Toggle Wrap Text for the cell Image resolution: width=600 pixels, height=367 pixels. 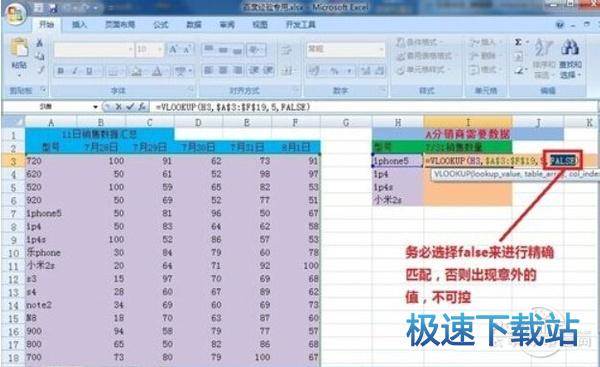click(286, 50)
